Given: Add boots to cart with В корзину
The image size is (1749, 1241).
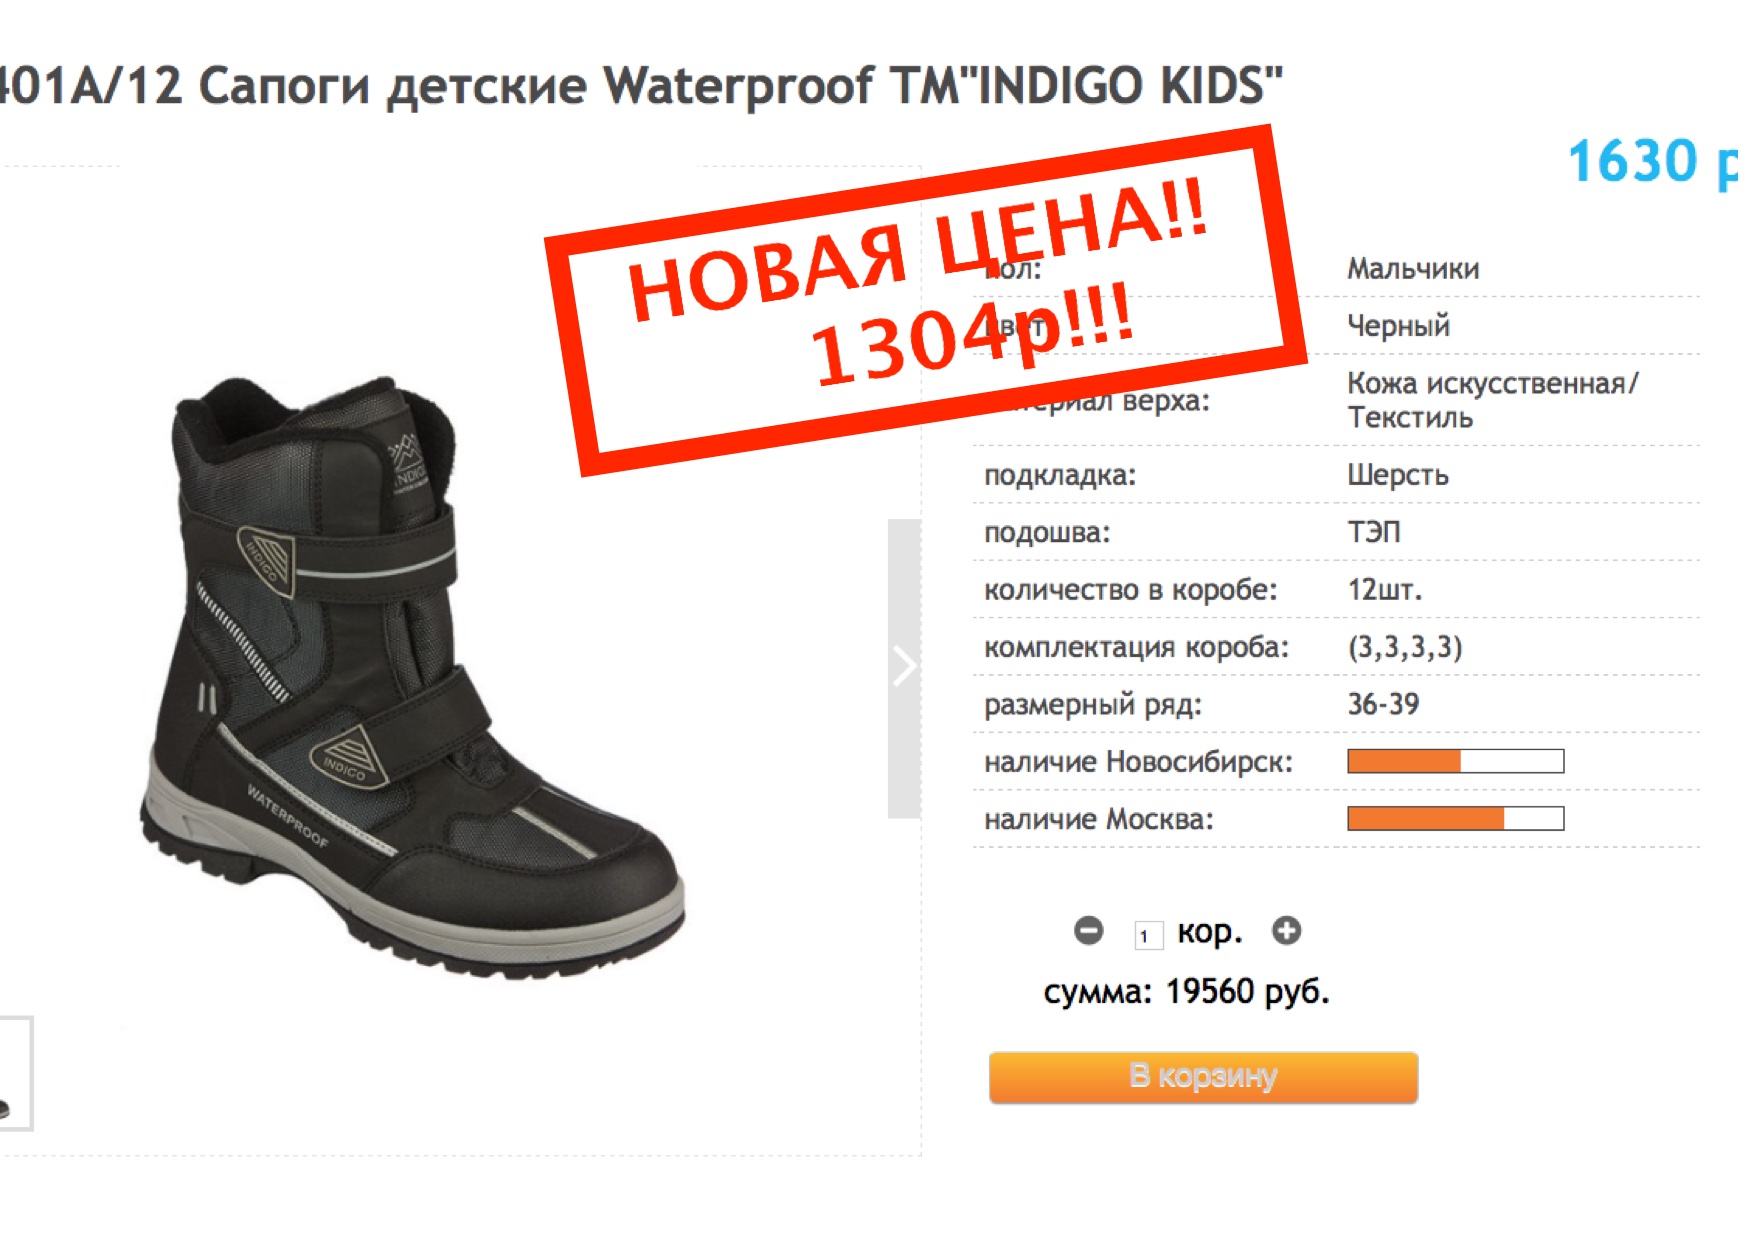Looking at the screenshot, I should pos(1203,1077).
